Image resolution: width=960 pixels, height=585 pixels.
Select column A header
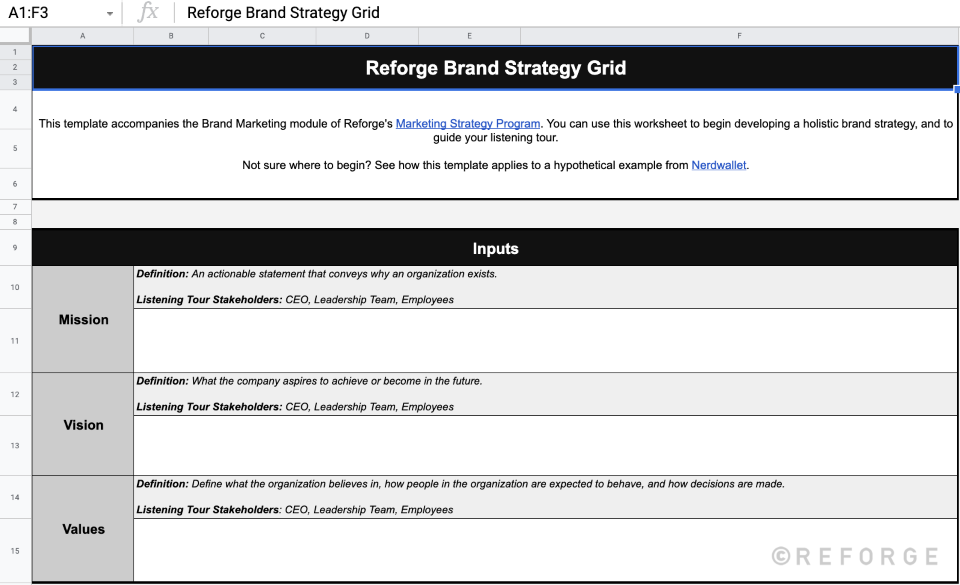(x=82, y=35)
